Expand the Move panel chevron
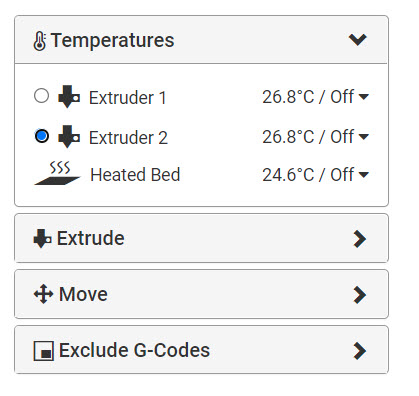 [360, 295]
